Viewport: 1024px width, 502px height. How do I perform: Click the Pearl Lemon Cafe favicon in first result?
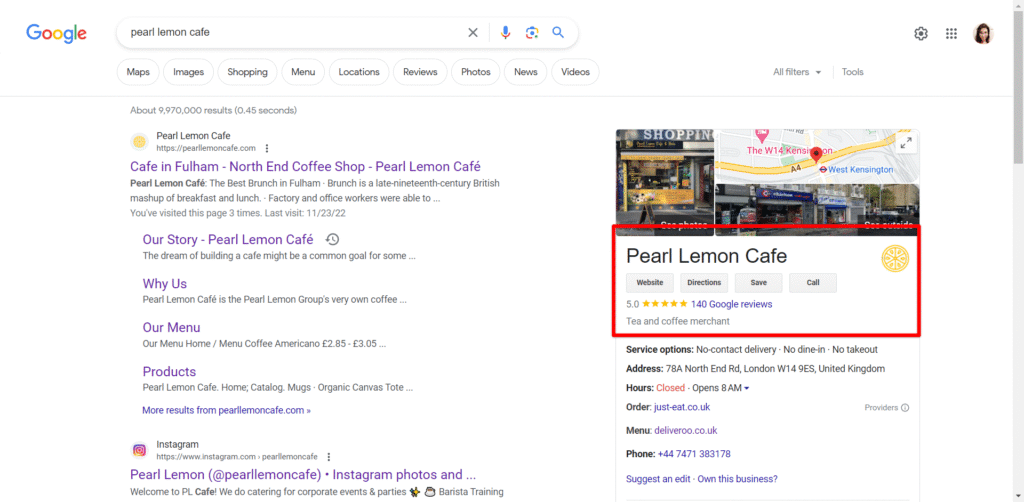[139, 141]
